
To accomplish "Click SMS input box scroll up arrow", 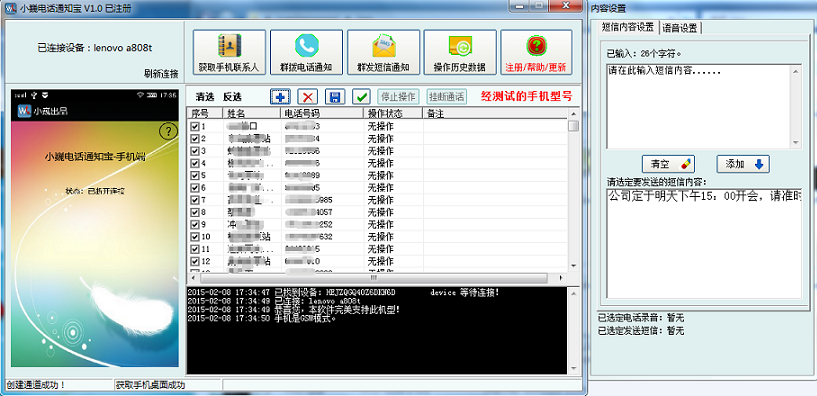I will click(x=796, y=71).
